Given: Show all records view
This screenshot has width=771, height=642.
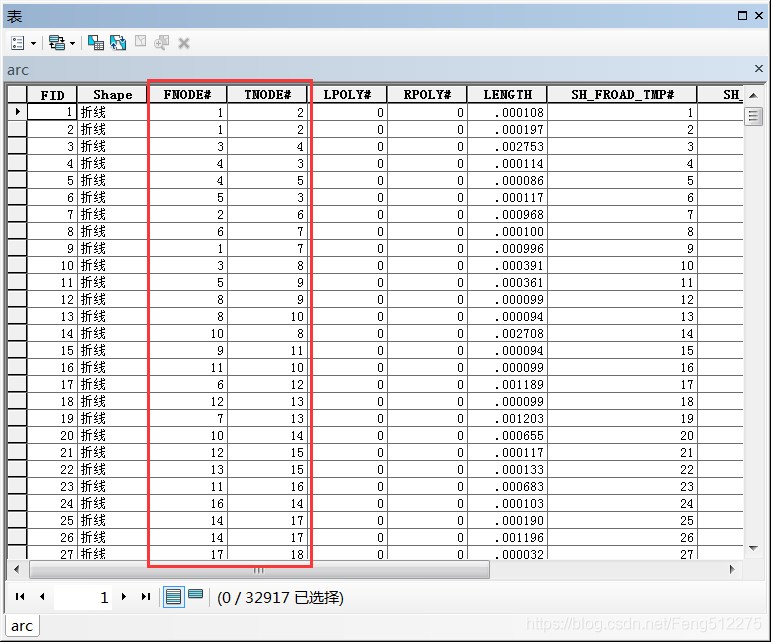Looking at the screenshot, I should click(174, 597).
